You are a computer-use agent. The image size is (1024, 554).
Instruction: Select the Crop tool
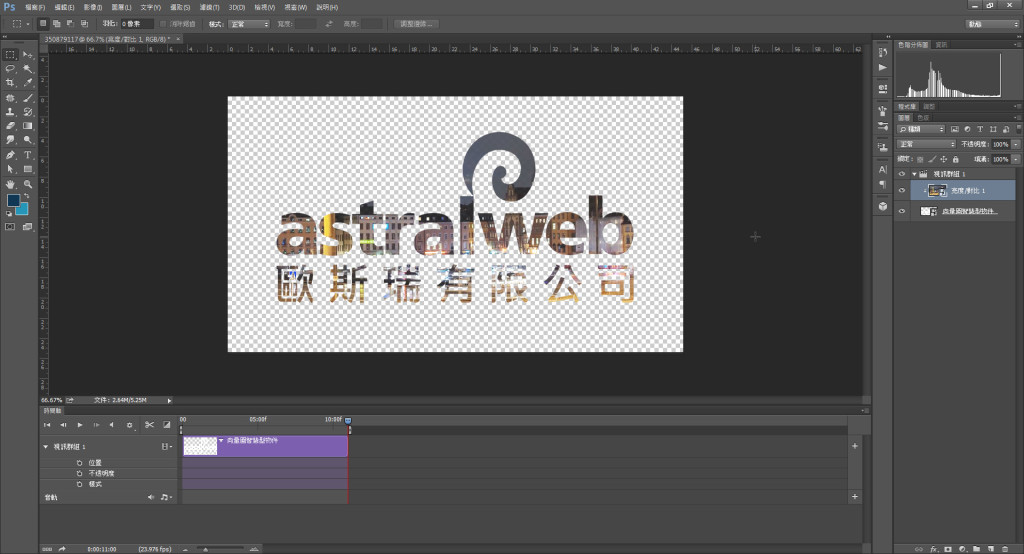coord(10,82)
